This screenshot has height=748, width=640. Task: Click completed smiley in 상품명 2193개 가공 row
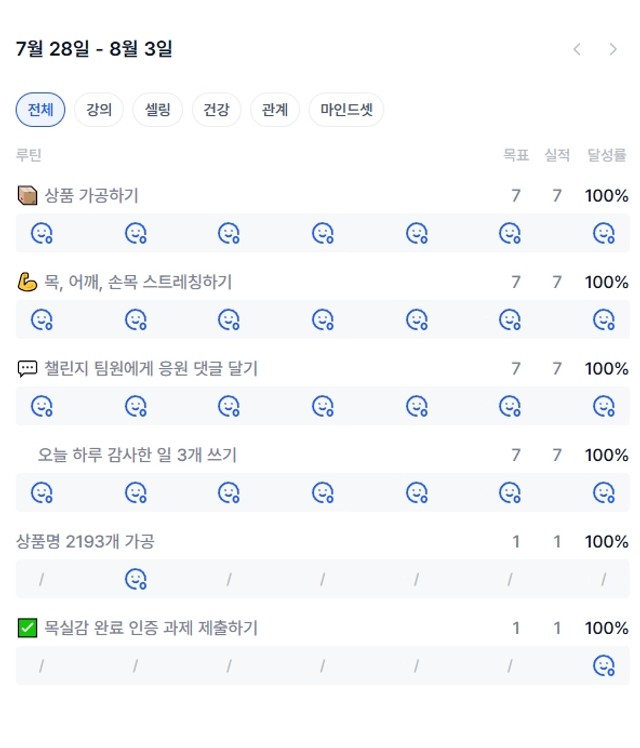click(x=136, y=579)
